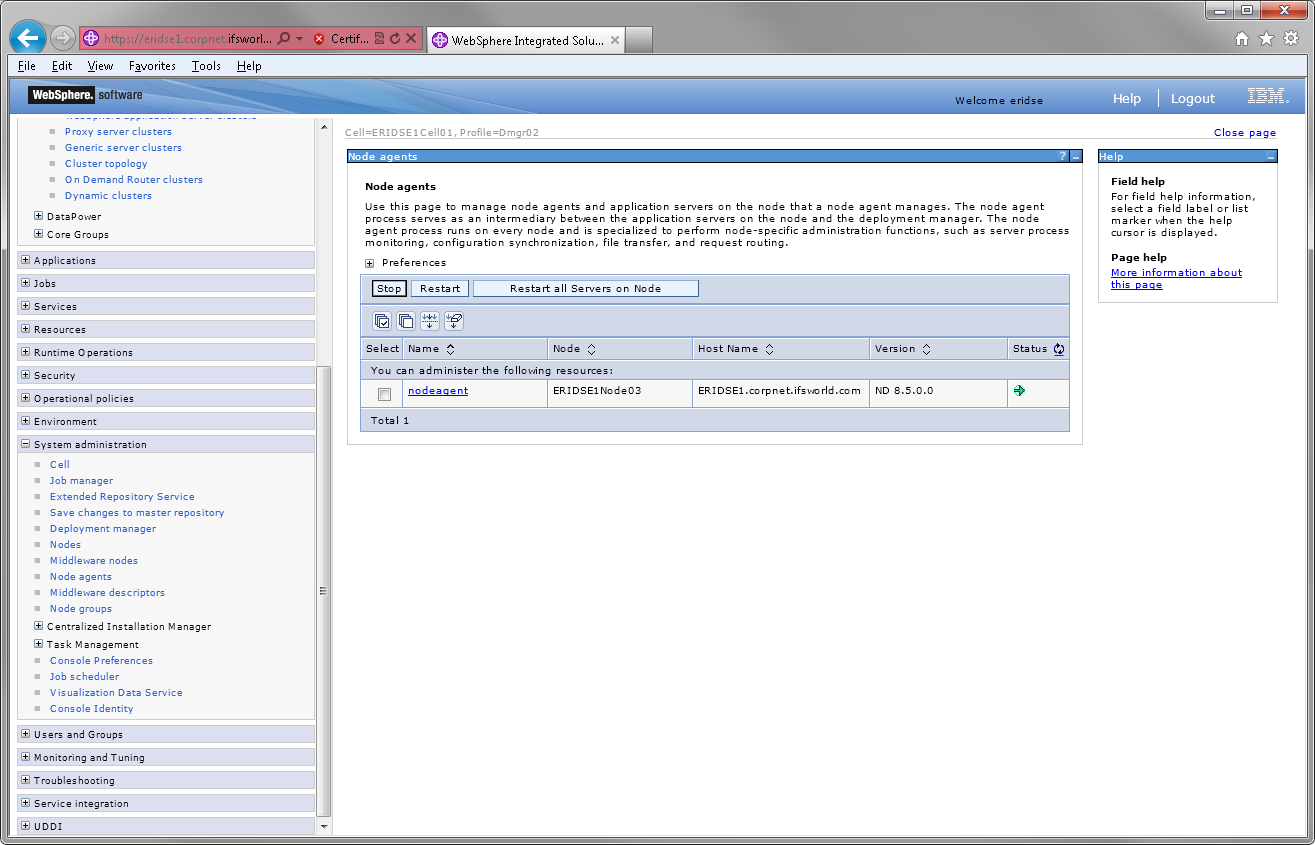Viewport: 1315px width, 845px height.
Task: Open the Node agents navigation link
Action: [81, 577]
